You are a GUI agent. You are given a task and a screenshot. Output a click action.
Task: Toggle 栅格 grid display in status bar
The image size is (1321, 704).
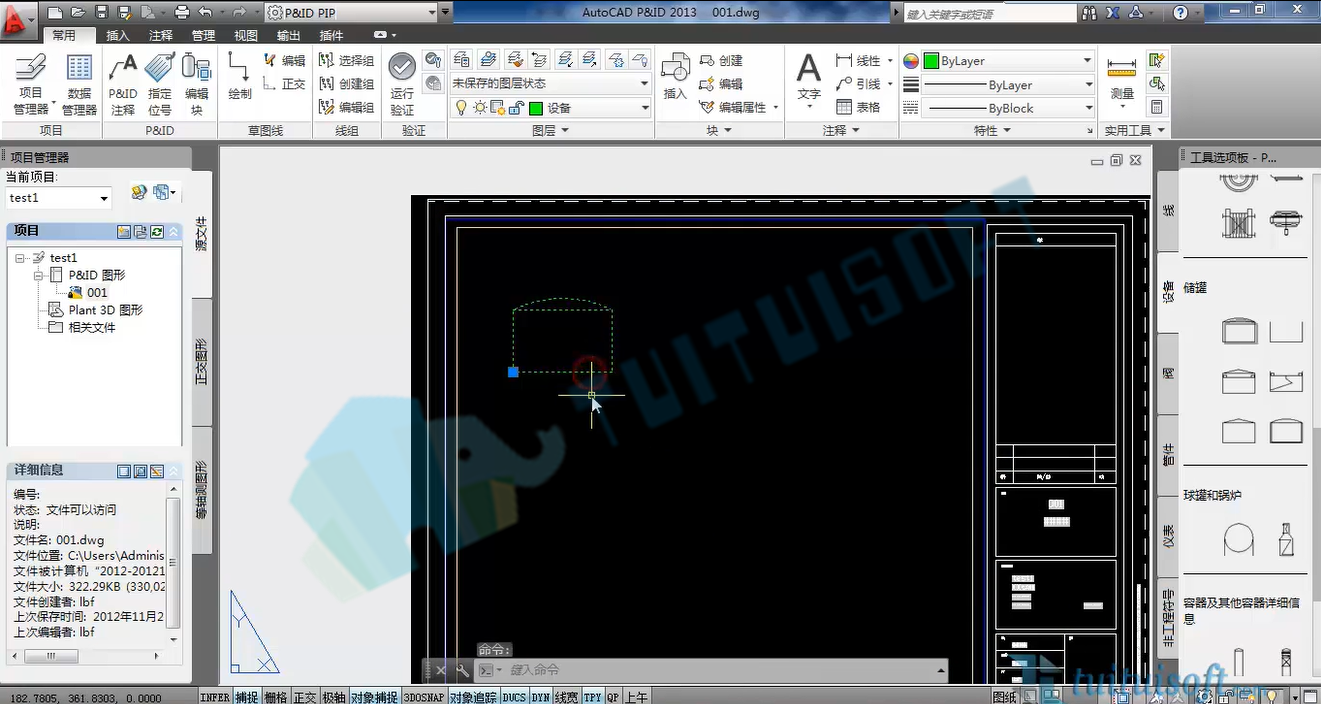(275, 697)
